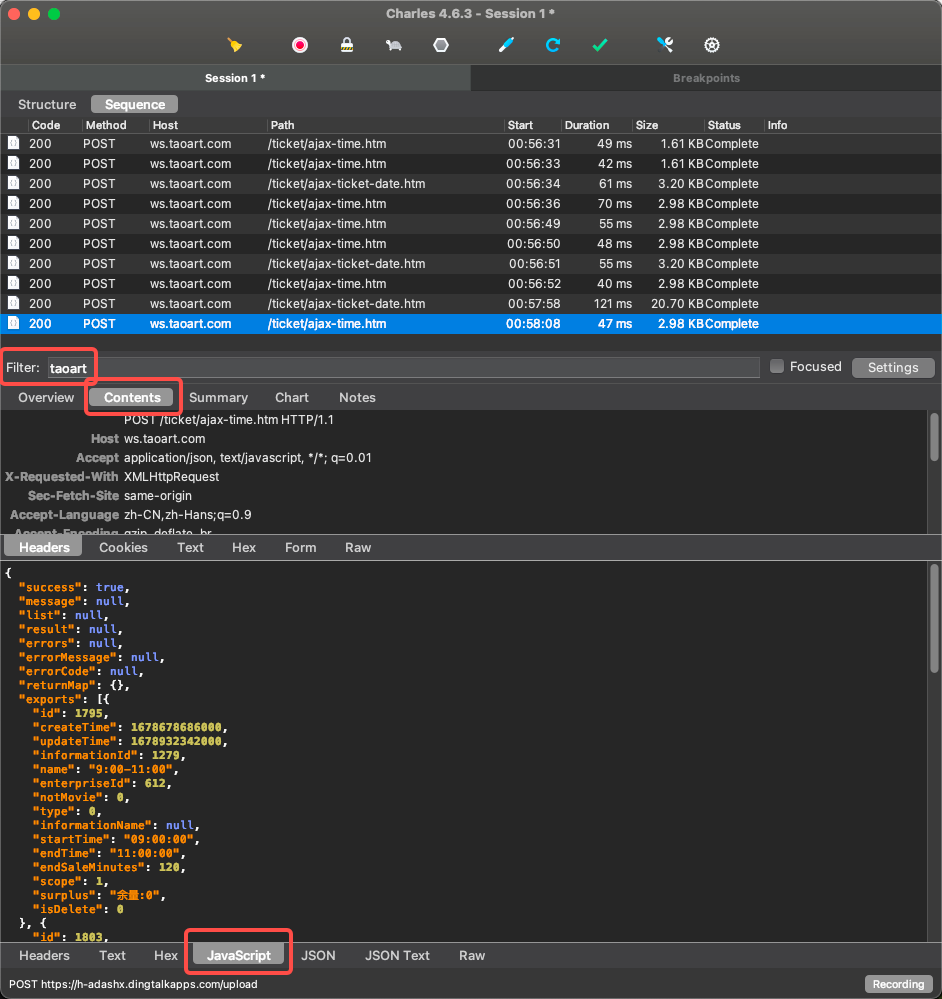The width and height of the screenshot is (942, 999).
Task: Open the Breakpoints tab
Action: pos(706,78)
